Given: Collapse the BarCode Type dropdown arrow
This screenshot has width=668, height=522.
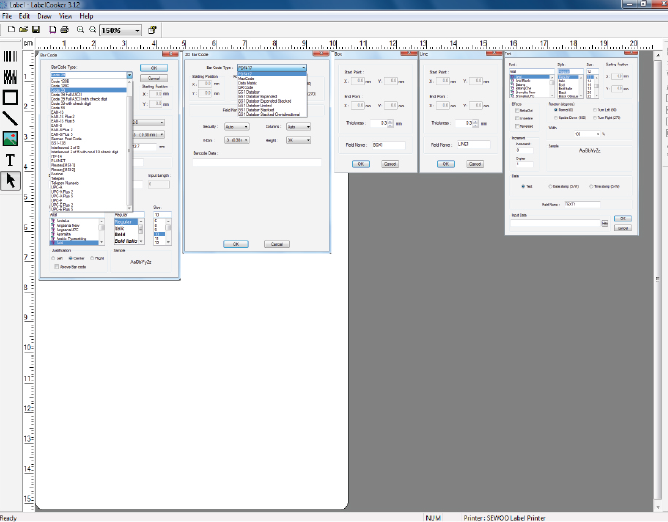Looking at the screenshot, I should [129, 75].
